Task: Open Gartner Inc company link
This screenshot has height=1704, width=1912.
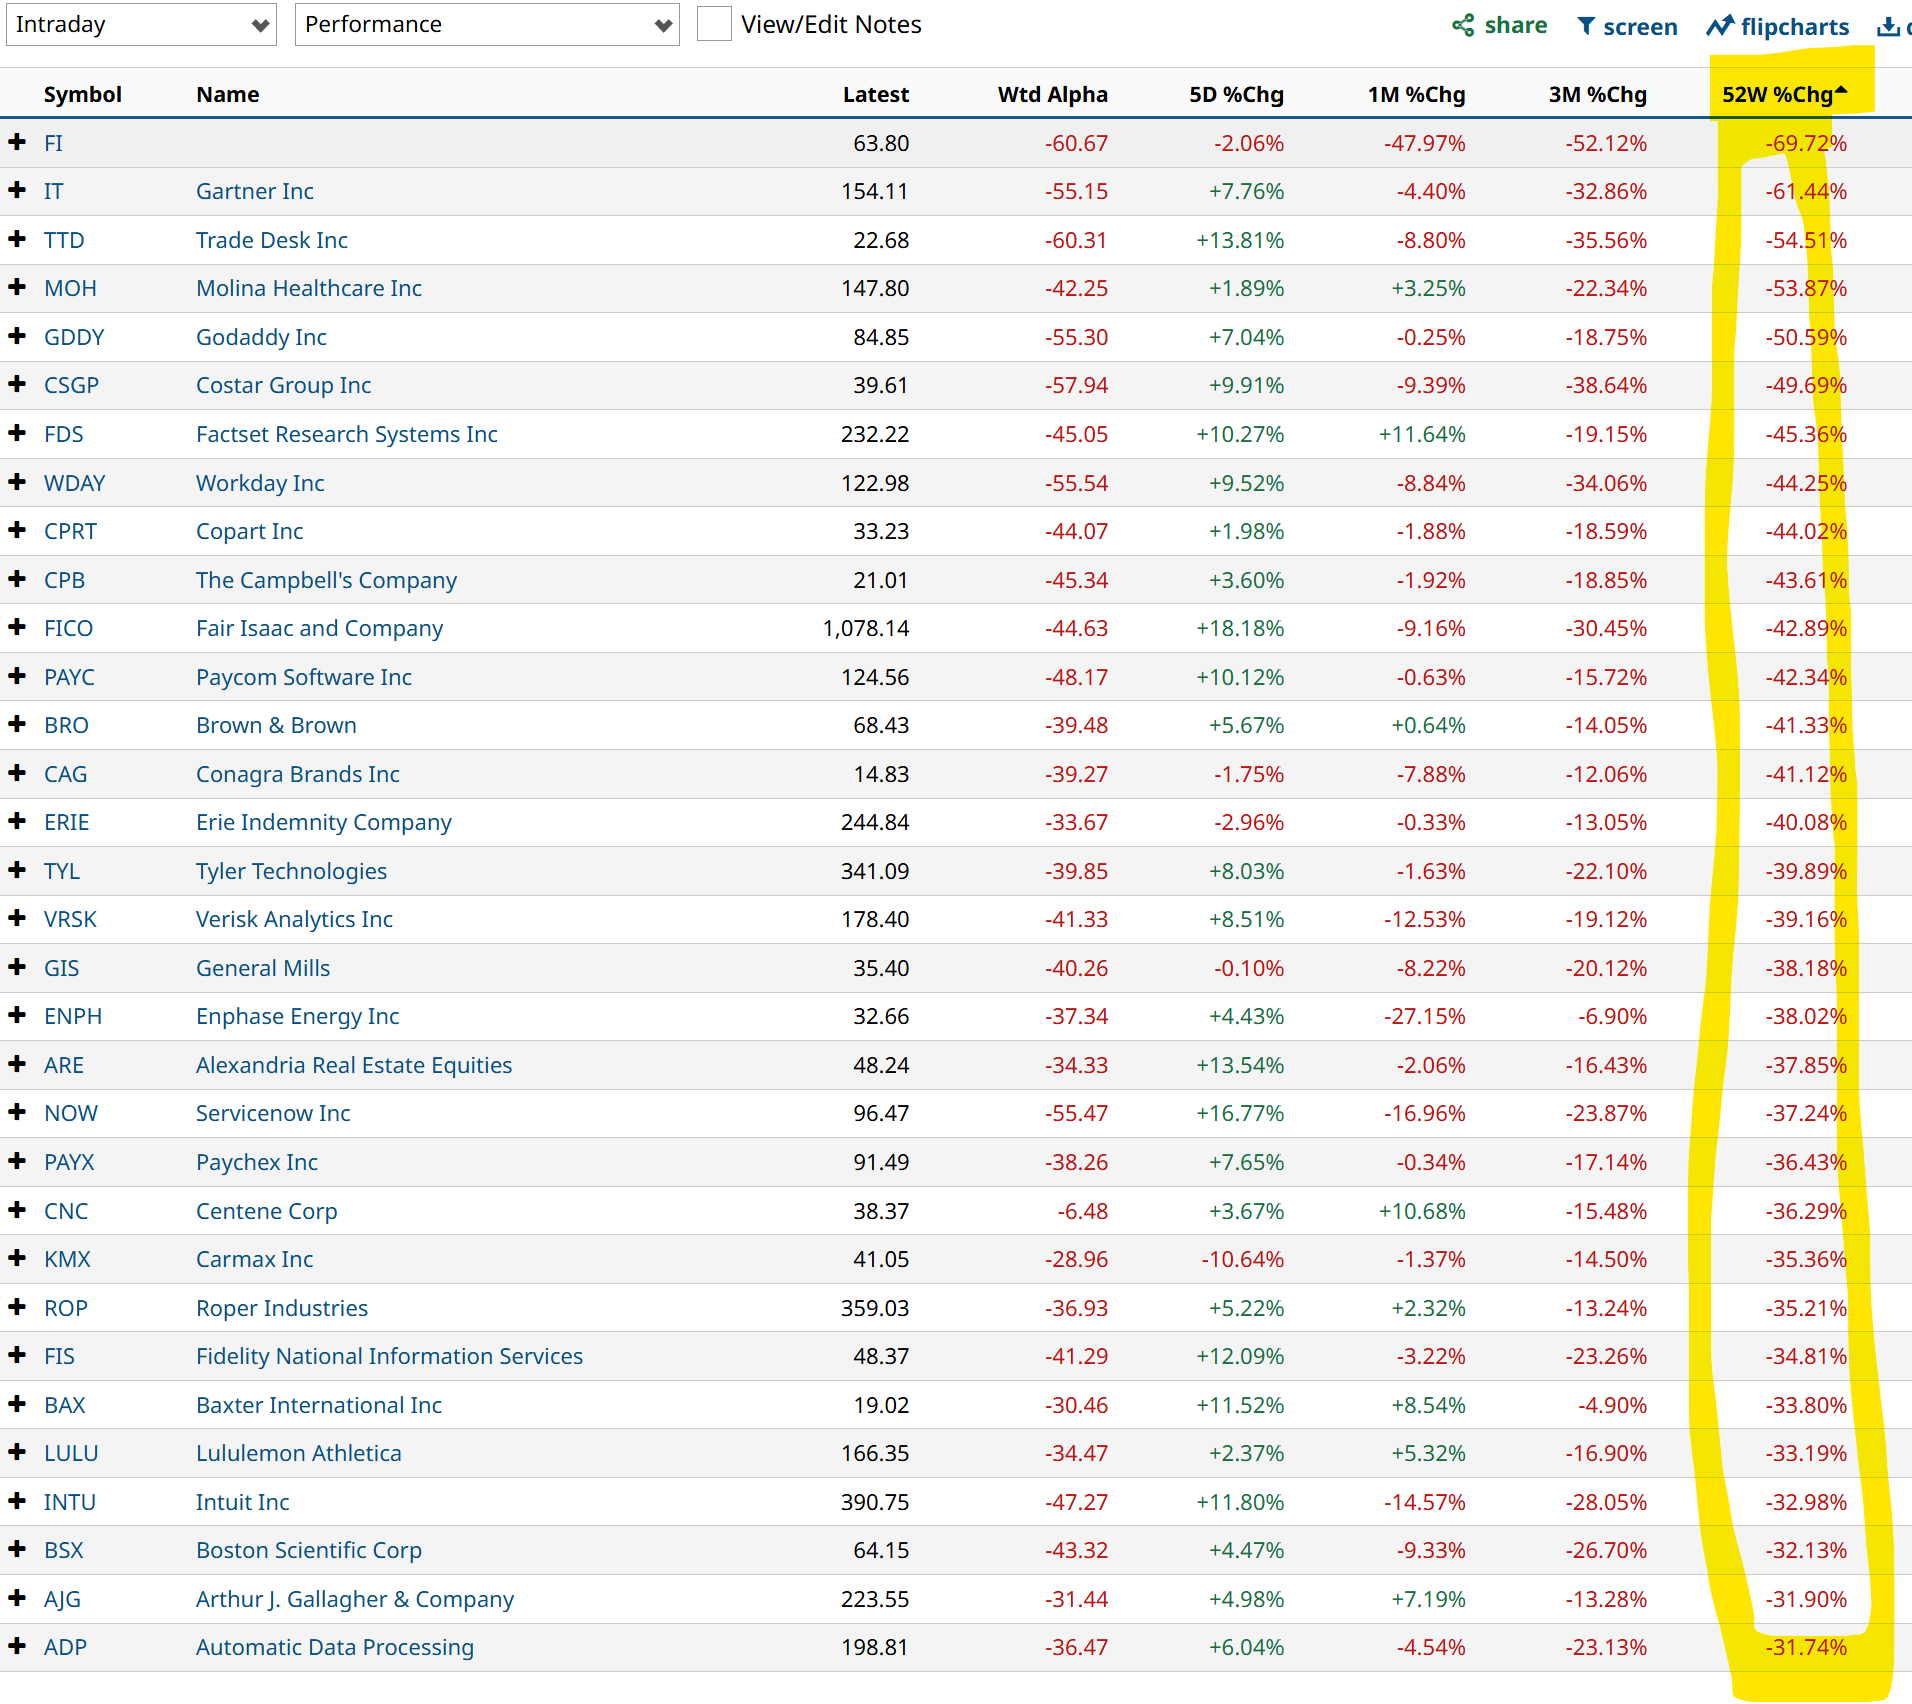Action: coord(255,191)
